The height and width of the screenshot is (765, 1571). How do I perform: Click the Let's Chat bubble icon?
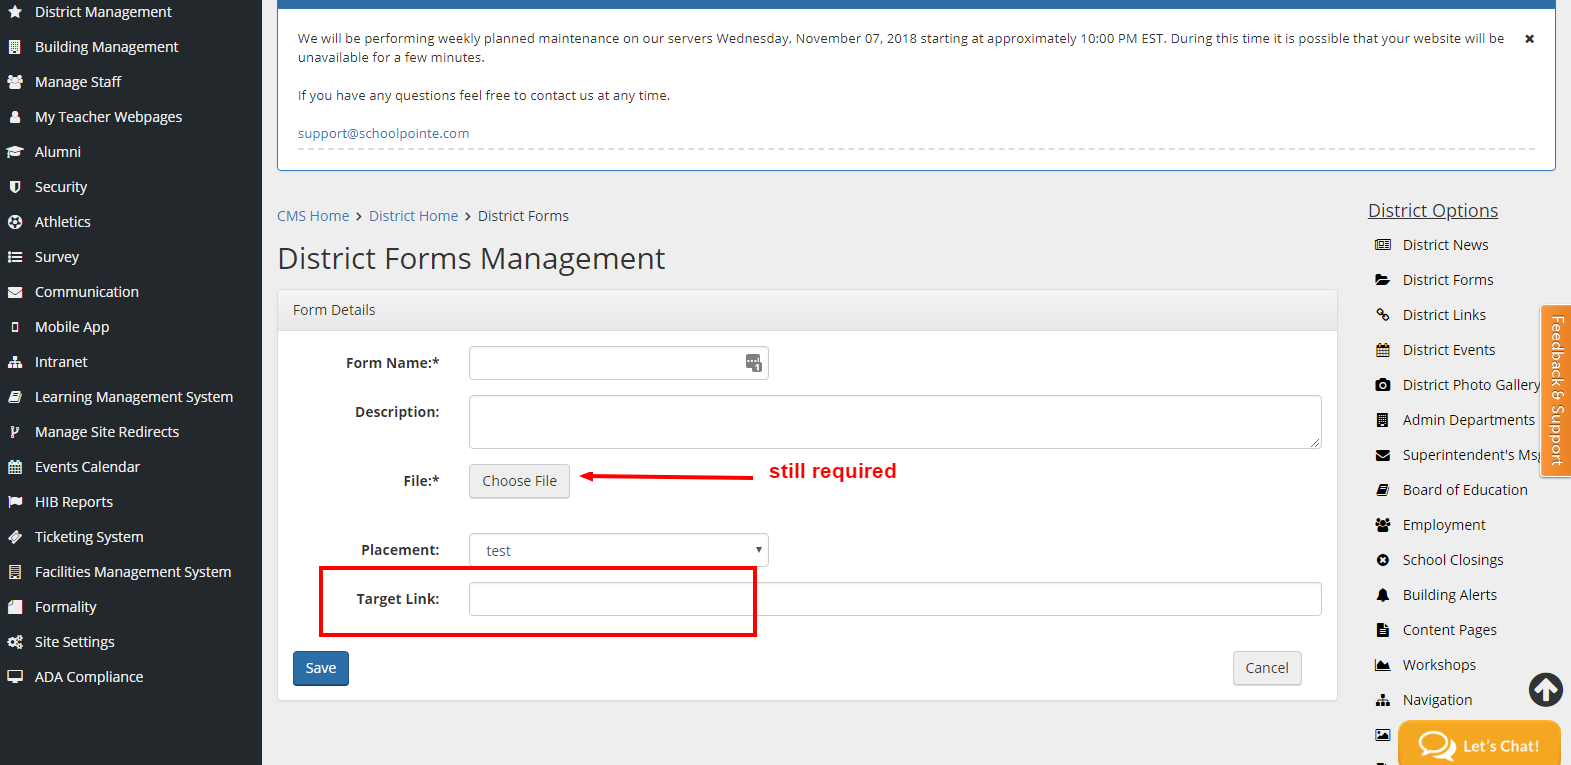pos(1437,746)
